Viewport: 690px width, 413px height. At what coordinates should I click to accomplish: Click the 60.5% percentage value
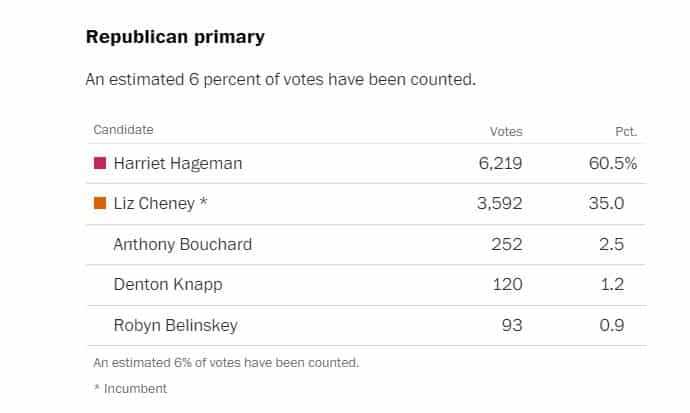pyautogui.click(x=613, y=164)
